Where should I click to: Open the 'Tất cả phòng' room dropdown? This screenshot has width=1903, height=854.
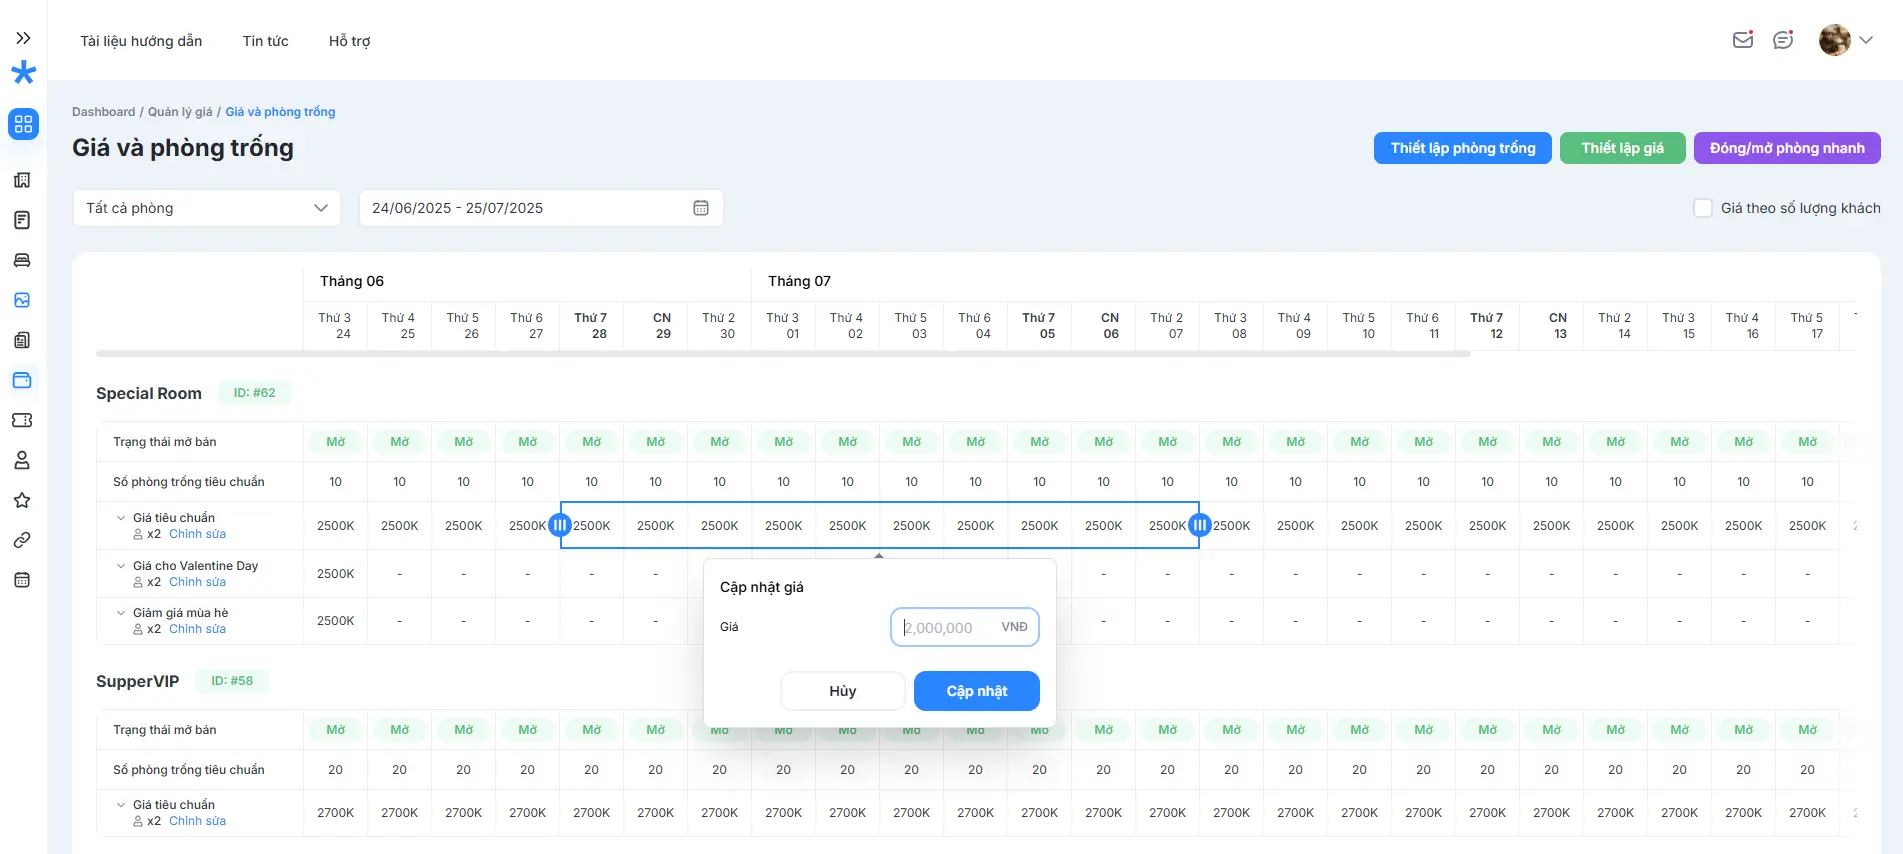coord(207,208)
